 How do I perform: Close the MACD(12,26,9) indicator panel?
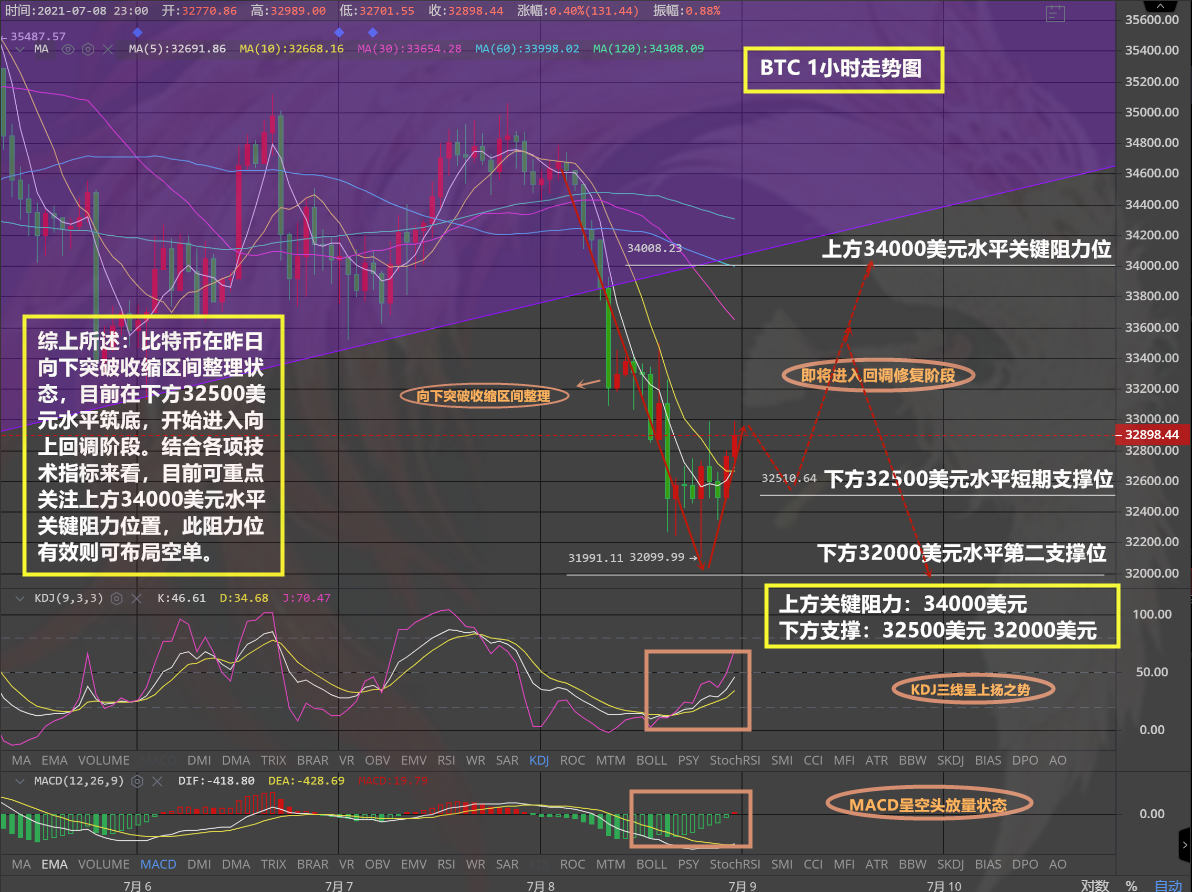pos(157,781)
